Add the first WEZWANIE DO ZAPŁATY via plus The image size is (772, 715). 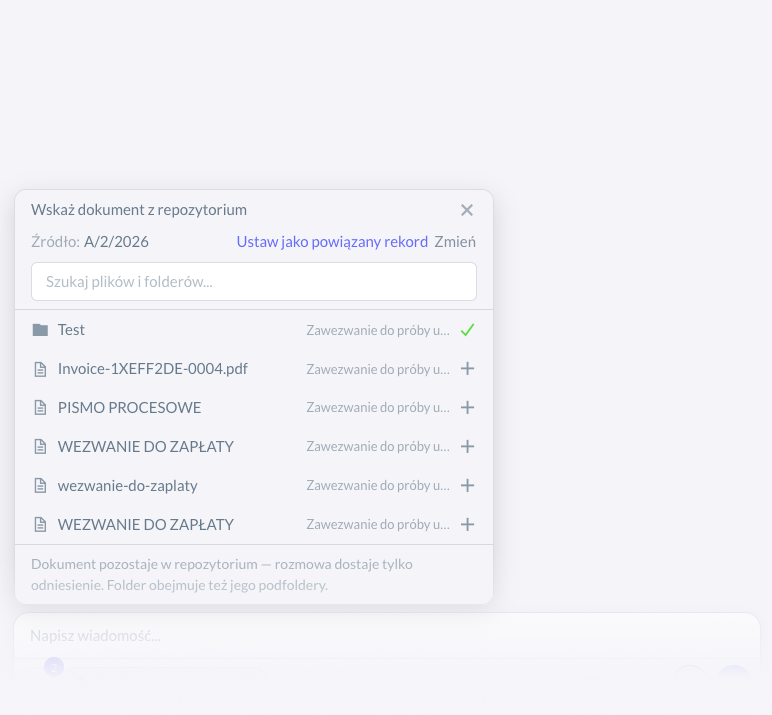pyautogui.click(x=467, y=447)
